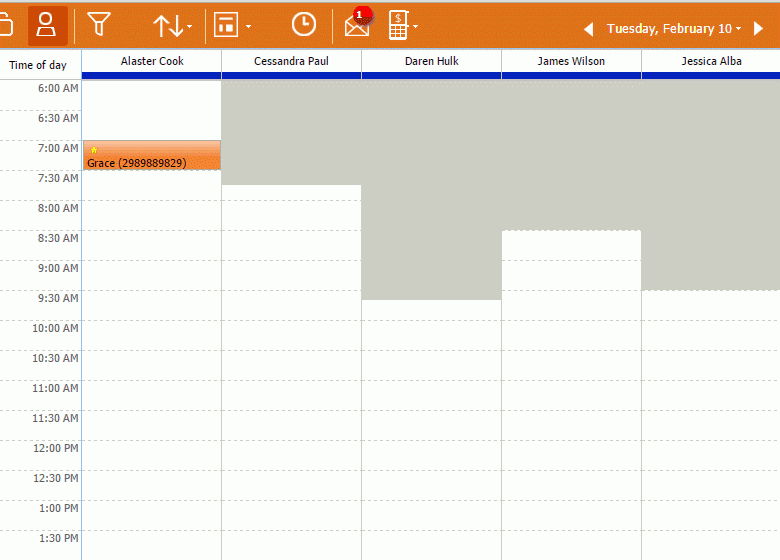Click the calendar layout view icon

226,25
